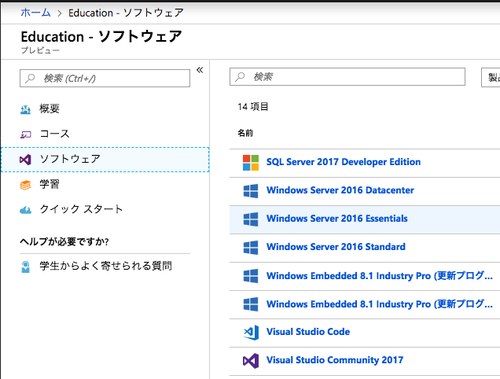500x379 pixels.
Task: Click the 名前 column header
Action: point(245,133)
